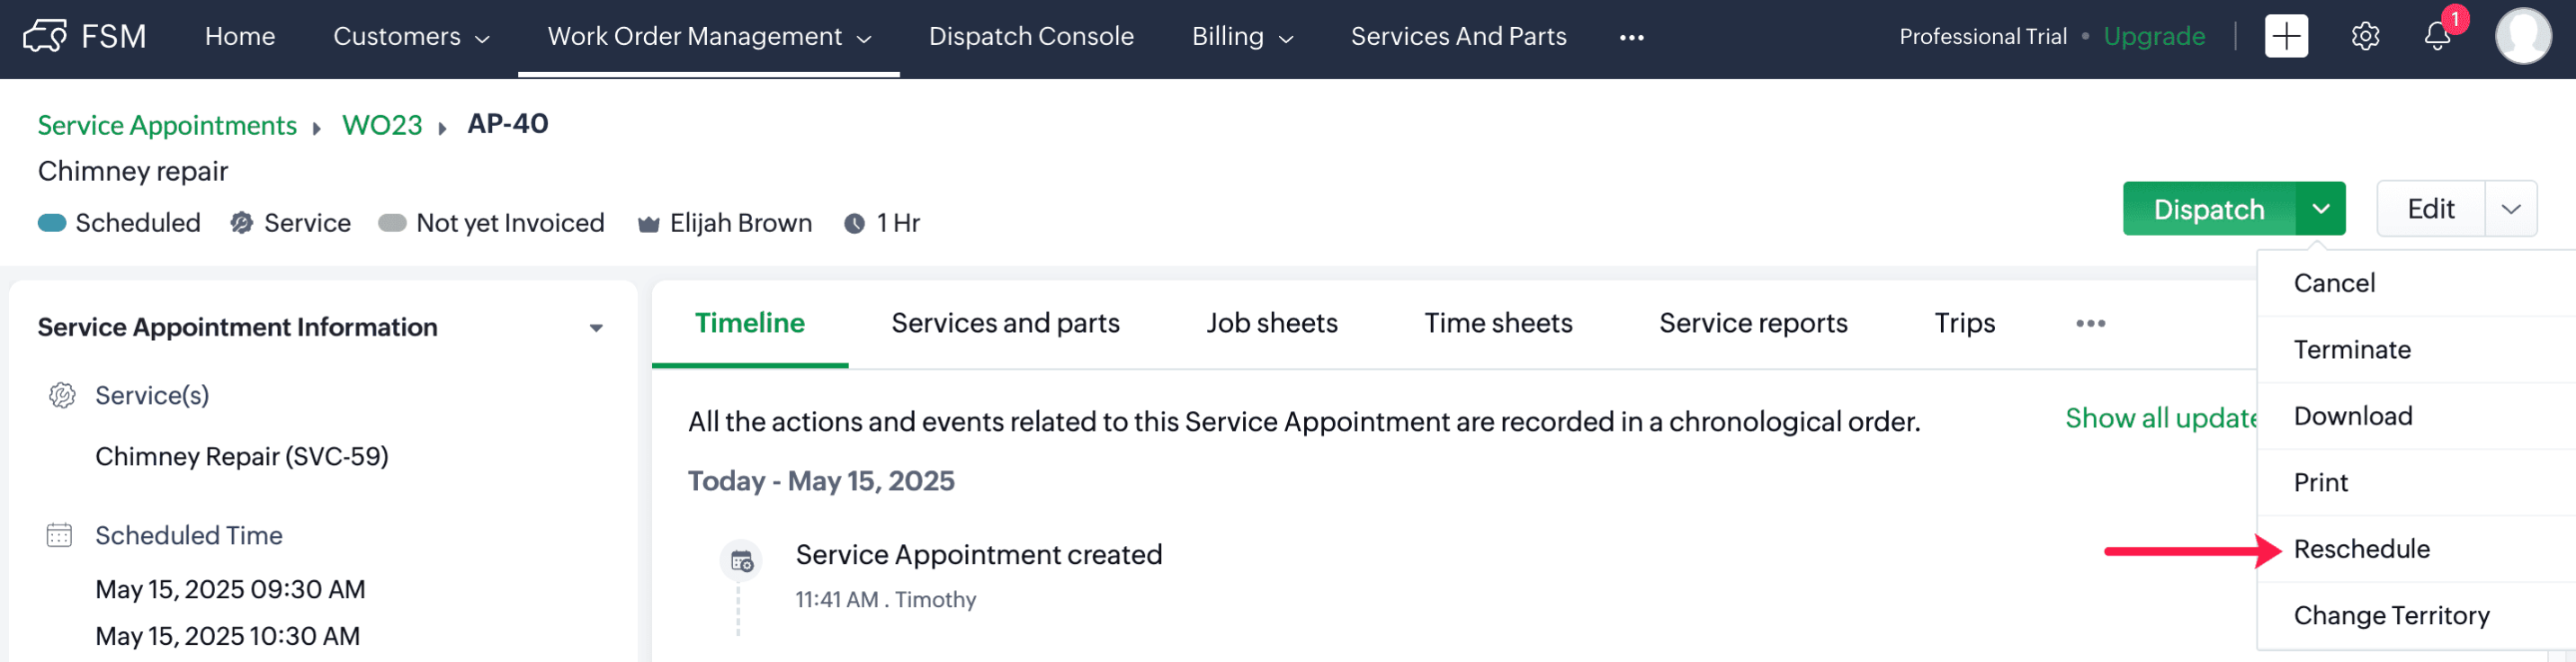
Task: Click the Service(s) gear icon
Action: [62, 395]
